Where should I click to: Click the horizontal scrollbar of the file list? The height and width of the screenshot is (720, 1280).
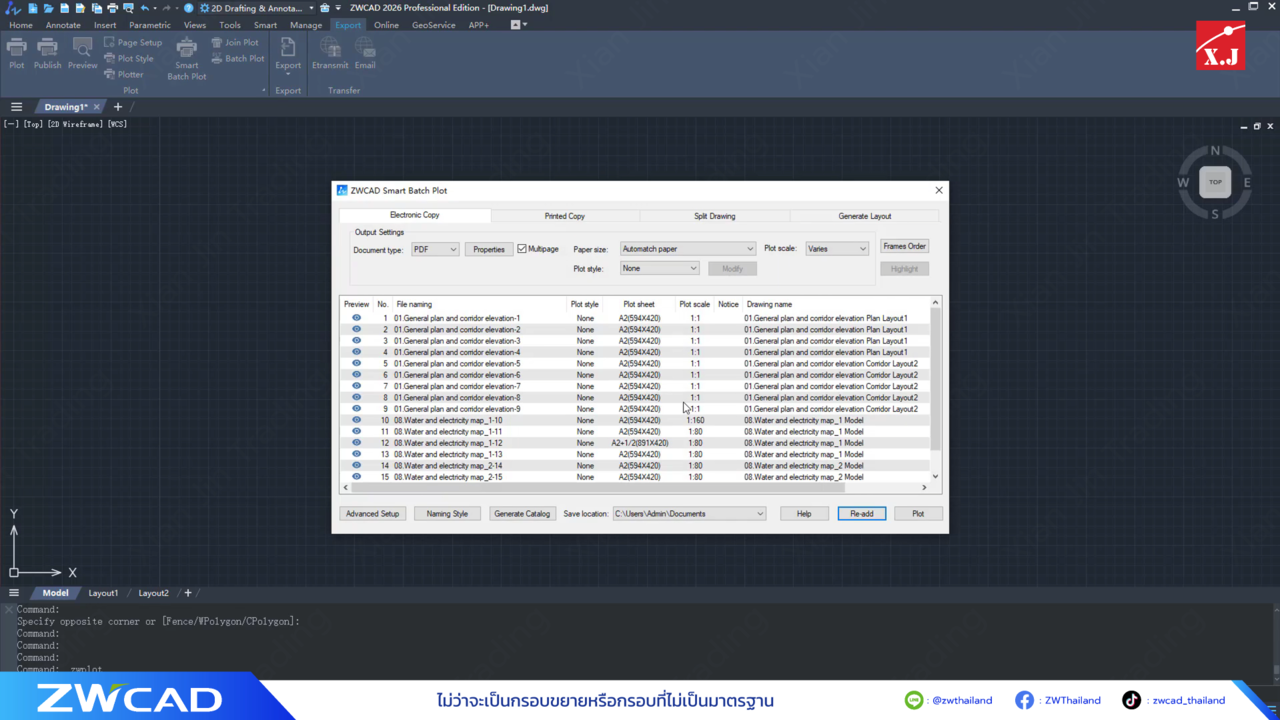pos(598,488)
